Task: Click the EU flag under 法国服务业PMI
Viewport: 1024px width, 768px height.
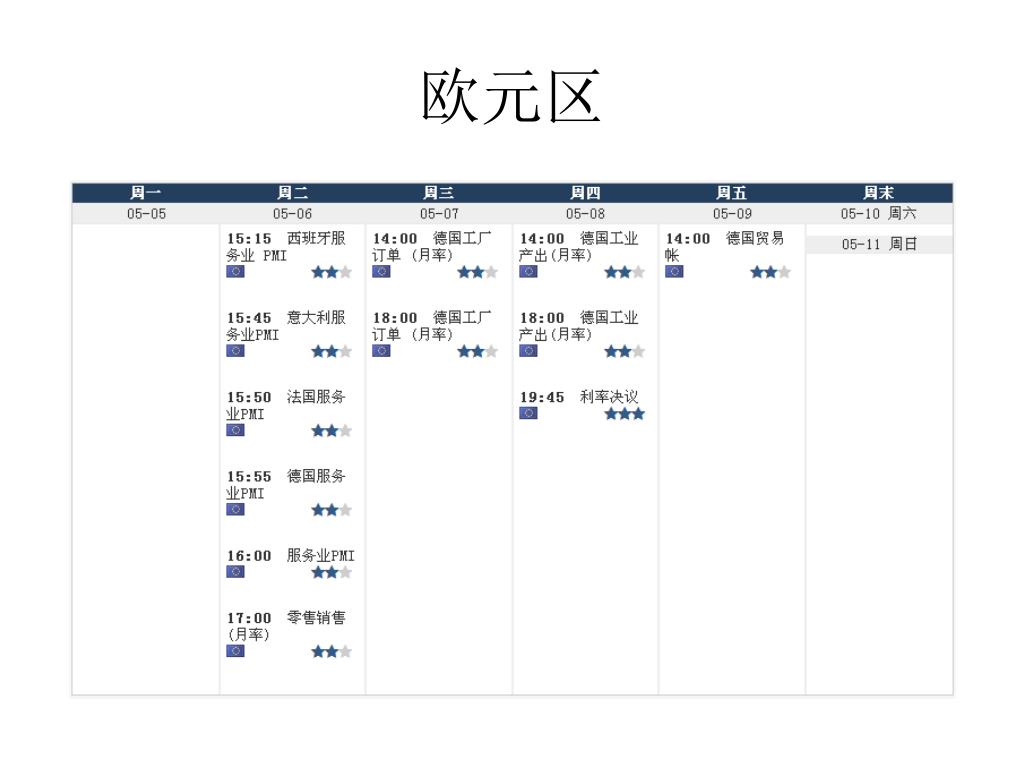Action: pyautogui.click(x=235, y=430)
